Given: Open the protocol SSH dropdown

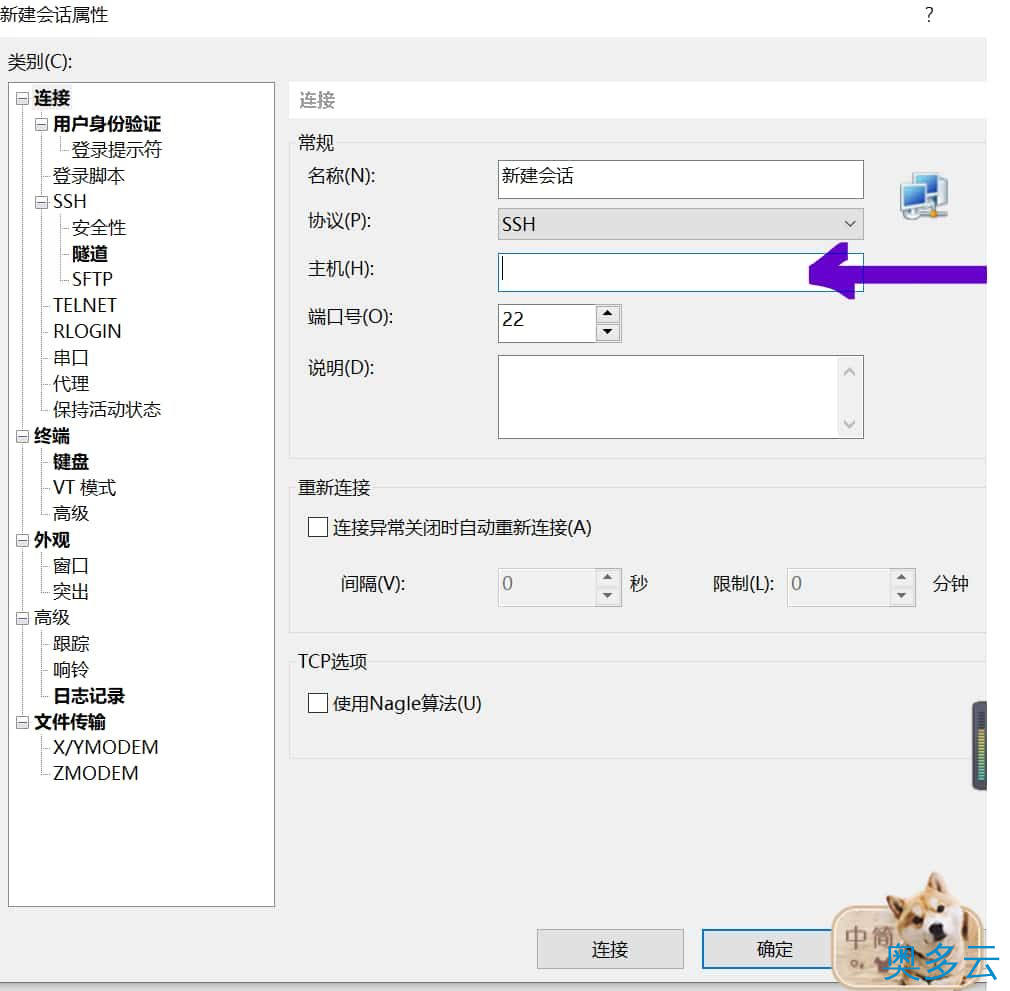Looking at the screenshot, I should click(x=680, y=224).
